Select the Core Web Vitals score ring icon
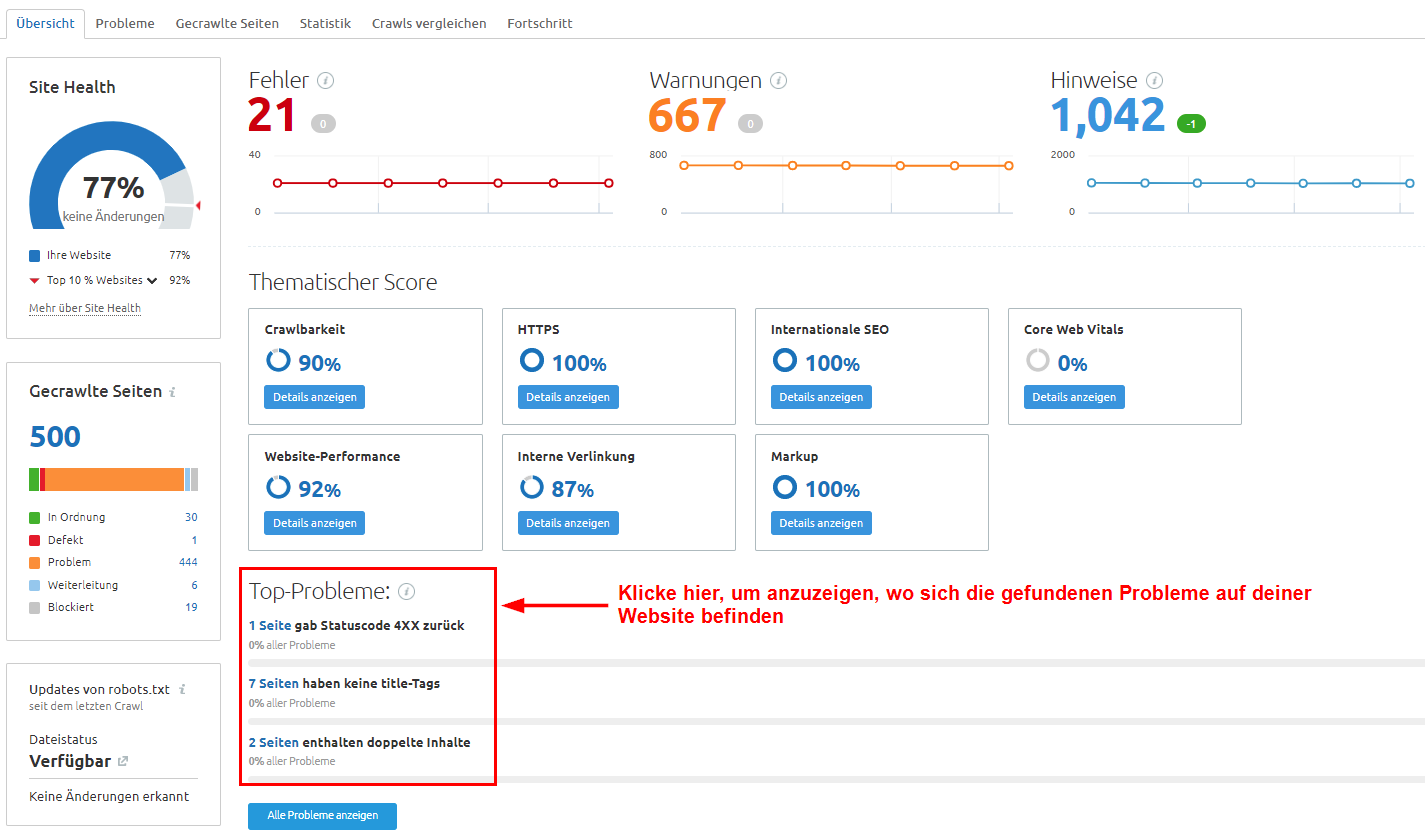 [x=1038, y=361]
